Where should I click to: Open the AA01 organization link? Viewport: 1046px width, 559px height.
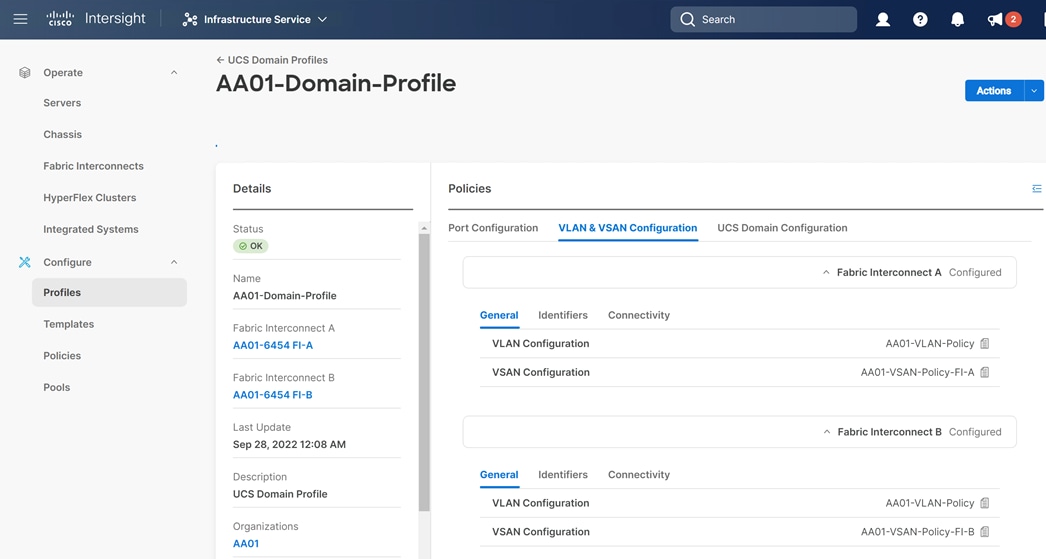[246, 543]
